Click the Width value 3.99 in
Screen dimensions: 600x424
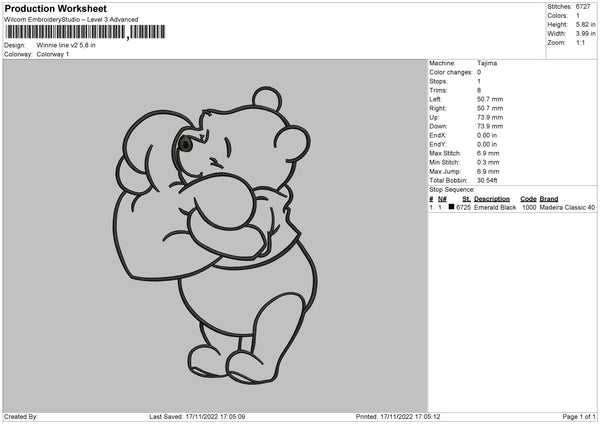[585, 34]
